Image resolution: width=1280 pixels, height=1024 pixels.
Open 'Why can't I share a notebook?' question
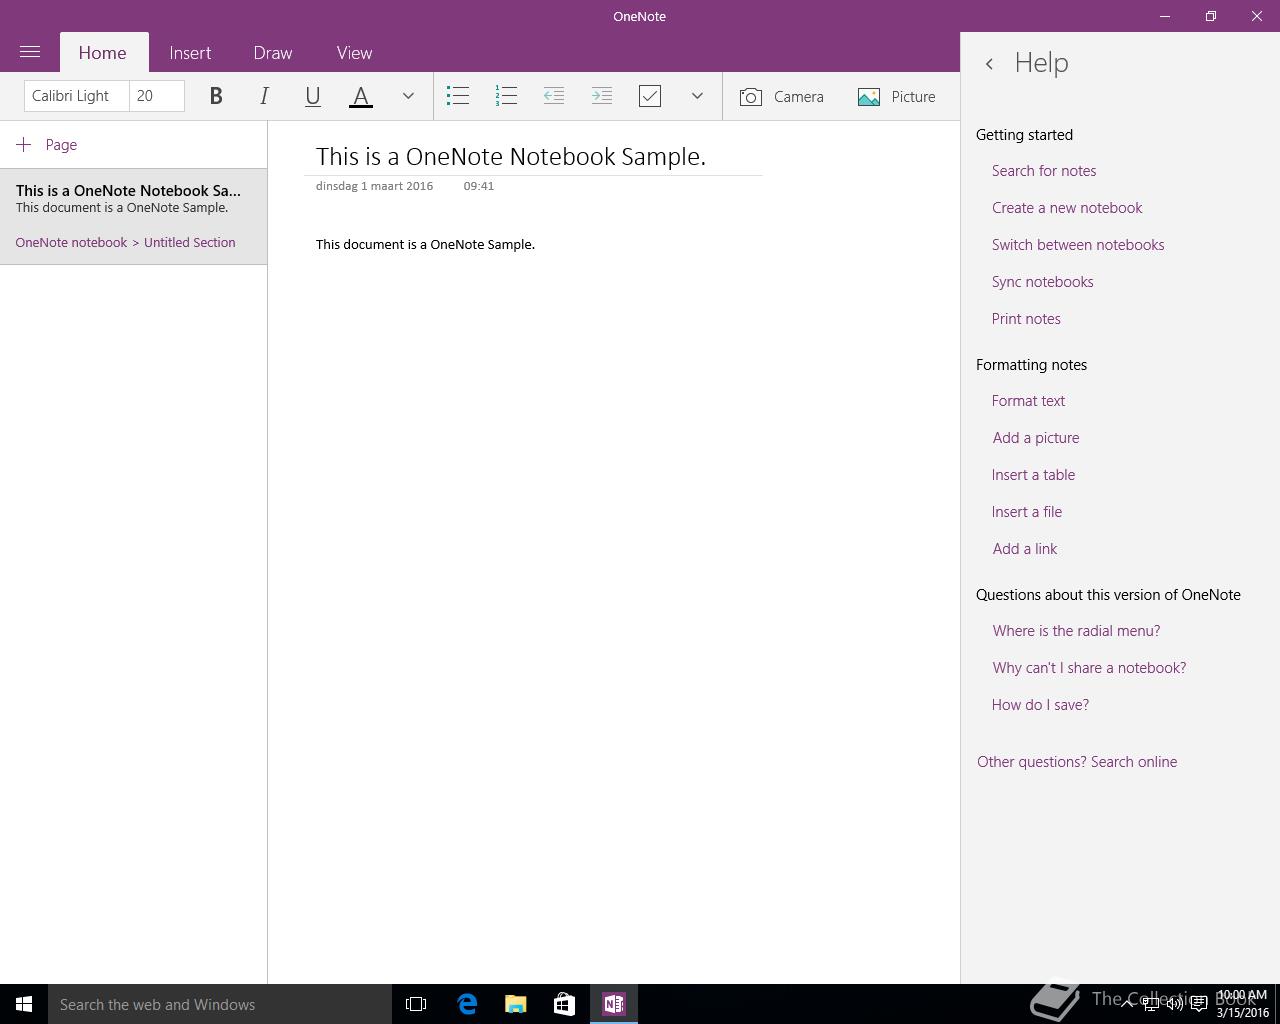[1089, 668]
